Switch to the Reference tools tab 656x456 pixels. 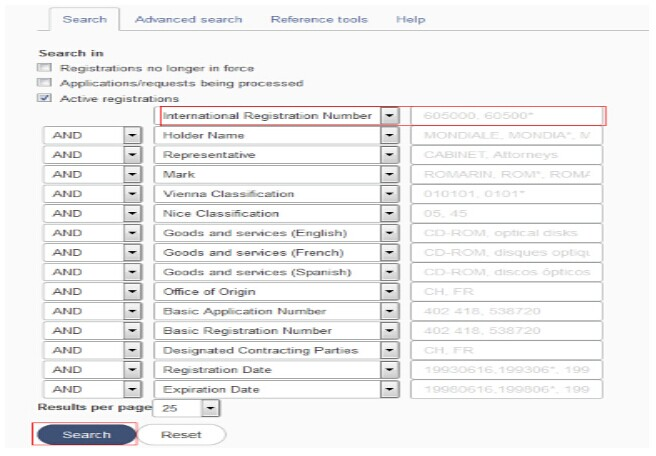pos(318,19)
